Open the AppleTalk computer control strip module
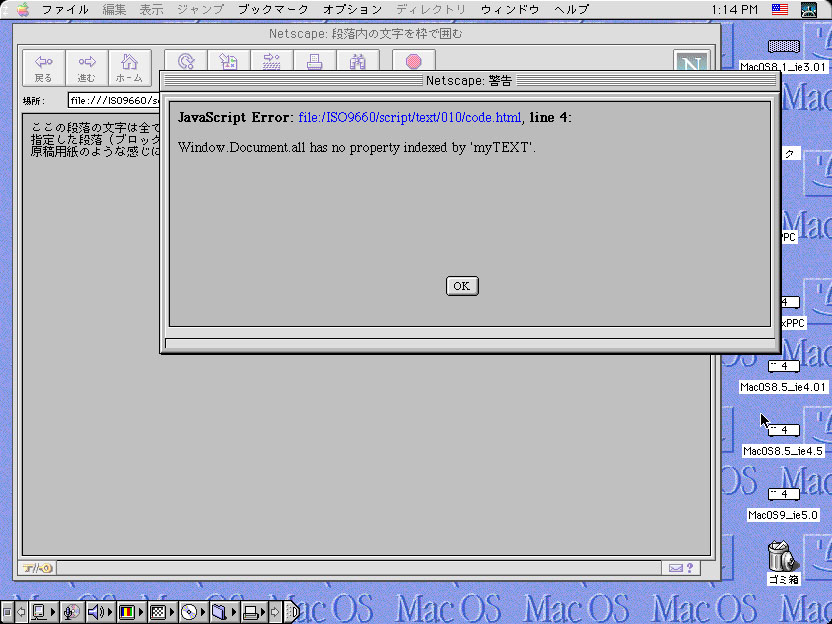Image resolution: width=832 pixels, height=624 pixels. point(43,612)
